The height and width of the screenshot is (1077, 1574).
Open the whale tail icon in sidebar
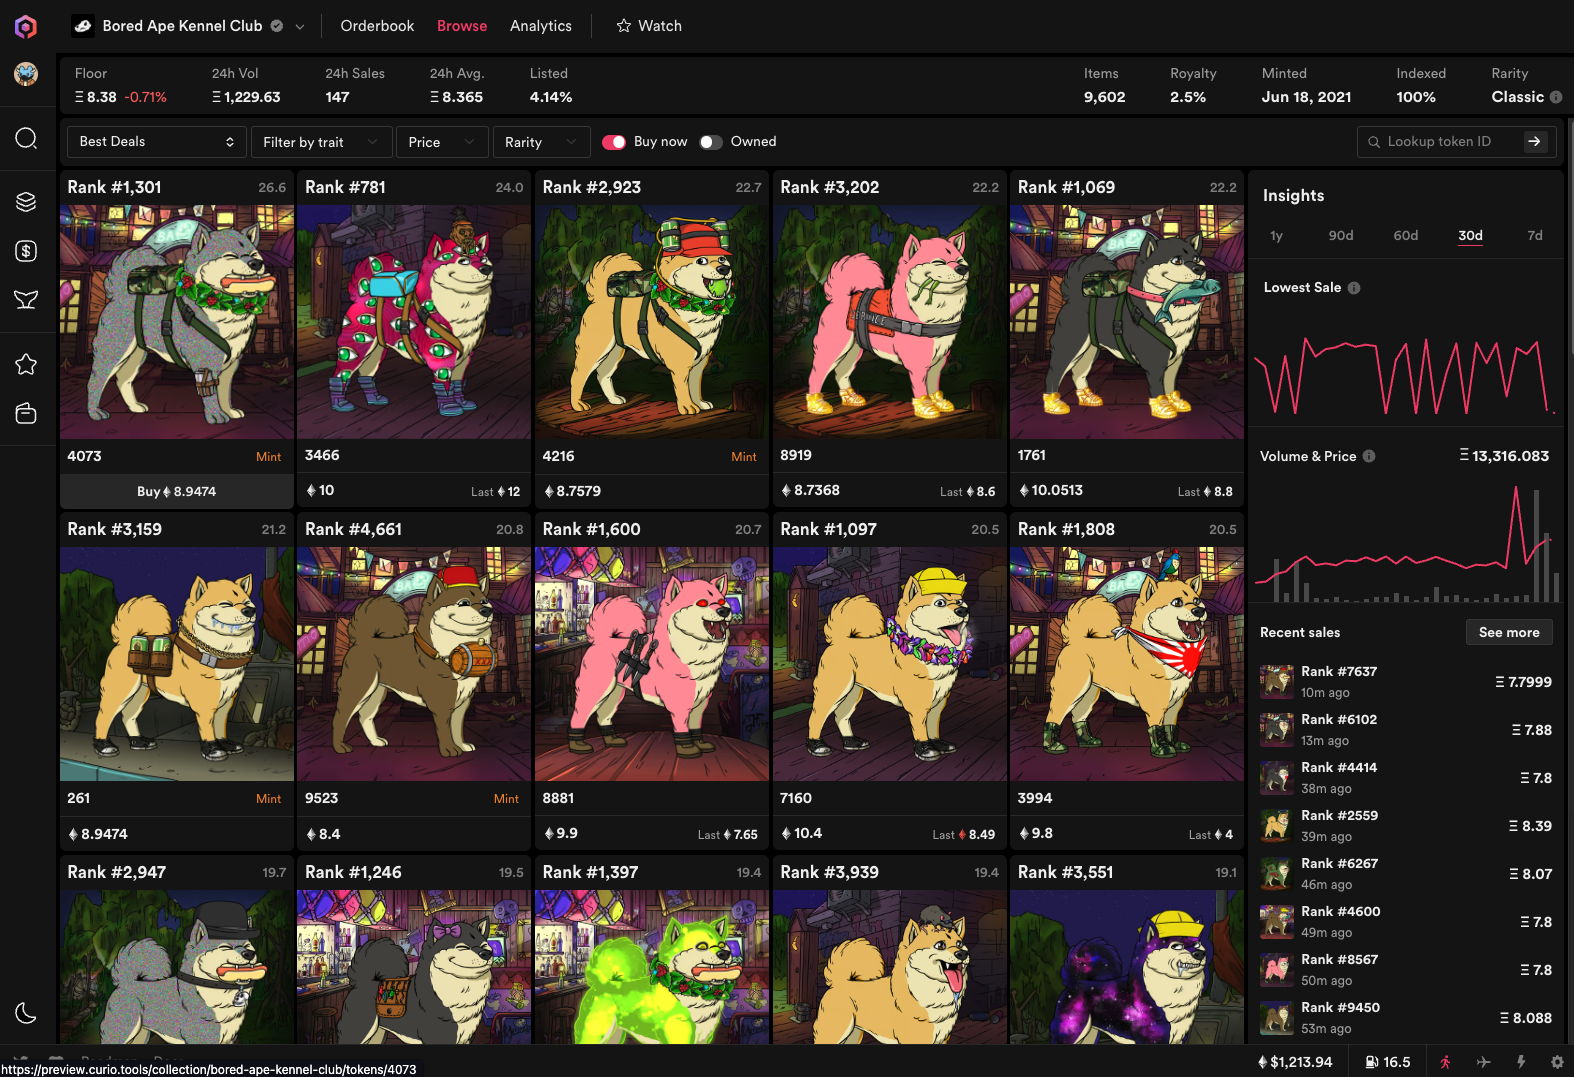(26, 299)
